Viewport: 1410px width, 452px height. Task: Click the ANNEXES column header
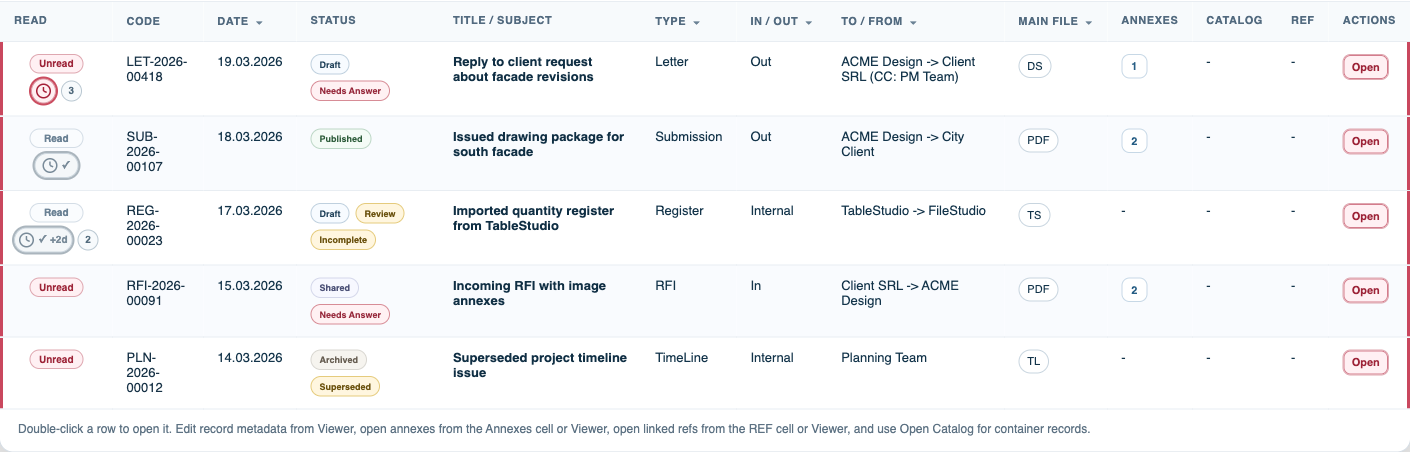tap(1150, 20)
